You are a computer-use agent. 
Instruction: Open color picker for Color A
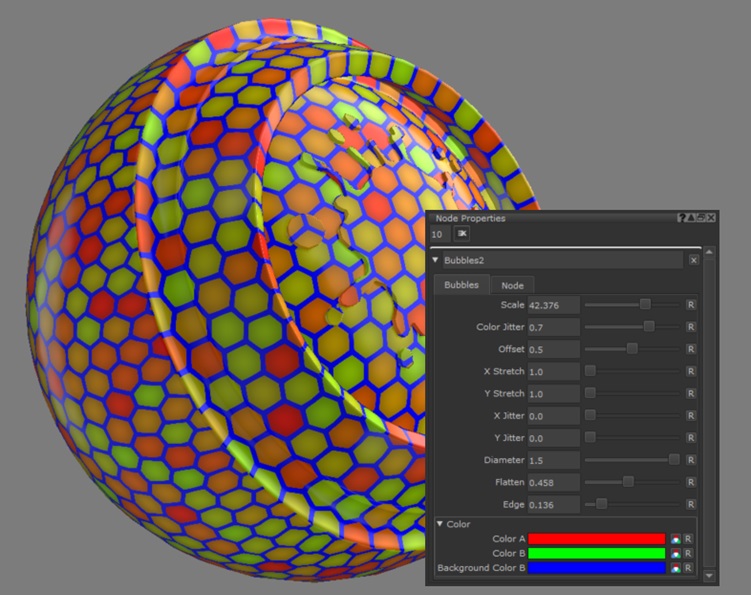point(676,539)
